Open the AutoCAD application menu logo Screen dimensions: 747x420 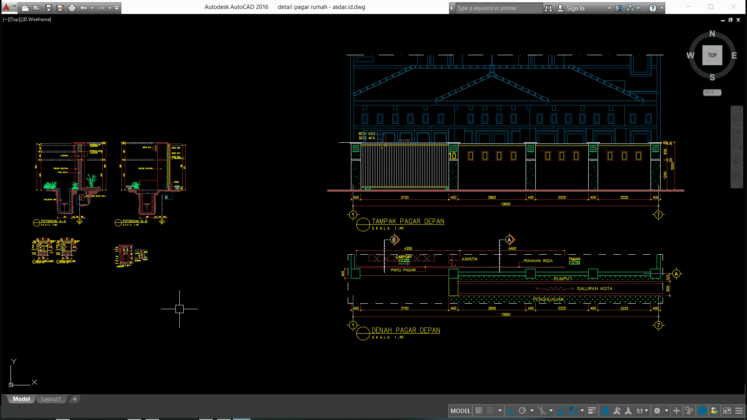[7, 7]
